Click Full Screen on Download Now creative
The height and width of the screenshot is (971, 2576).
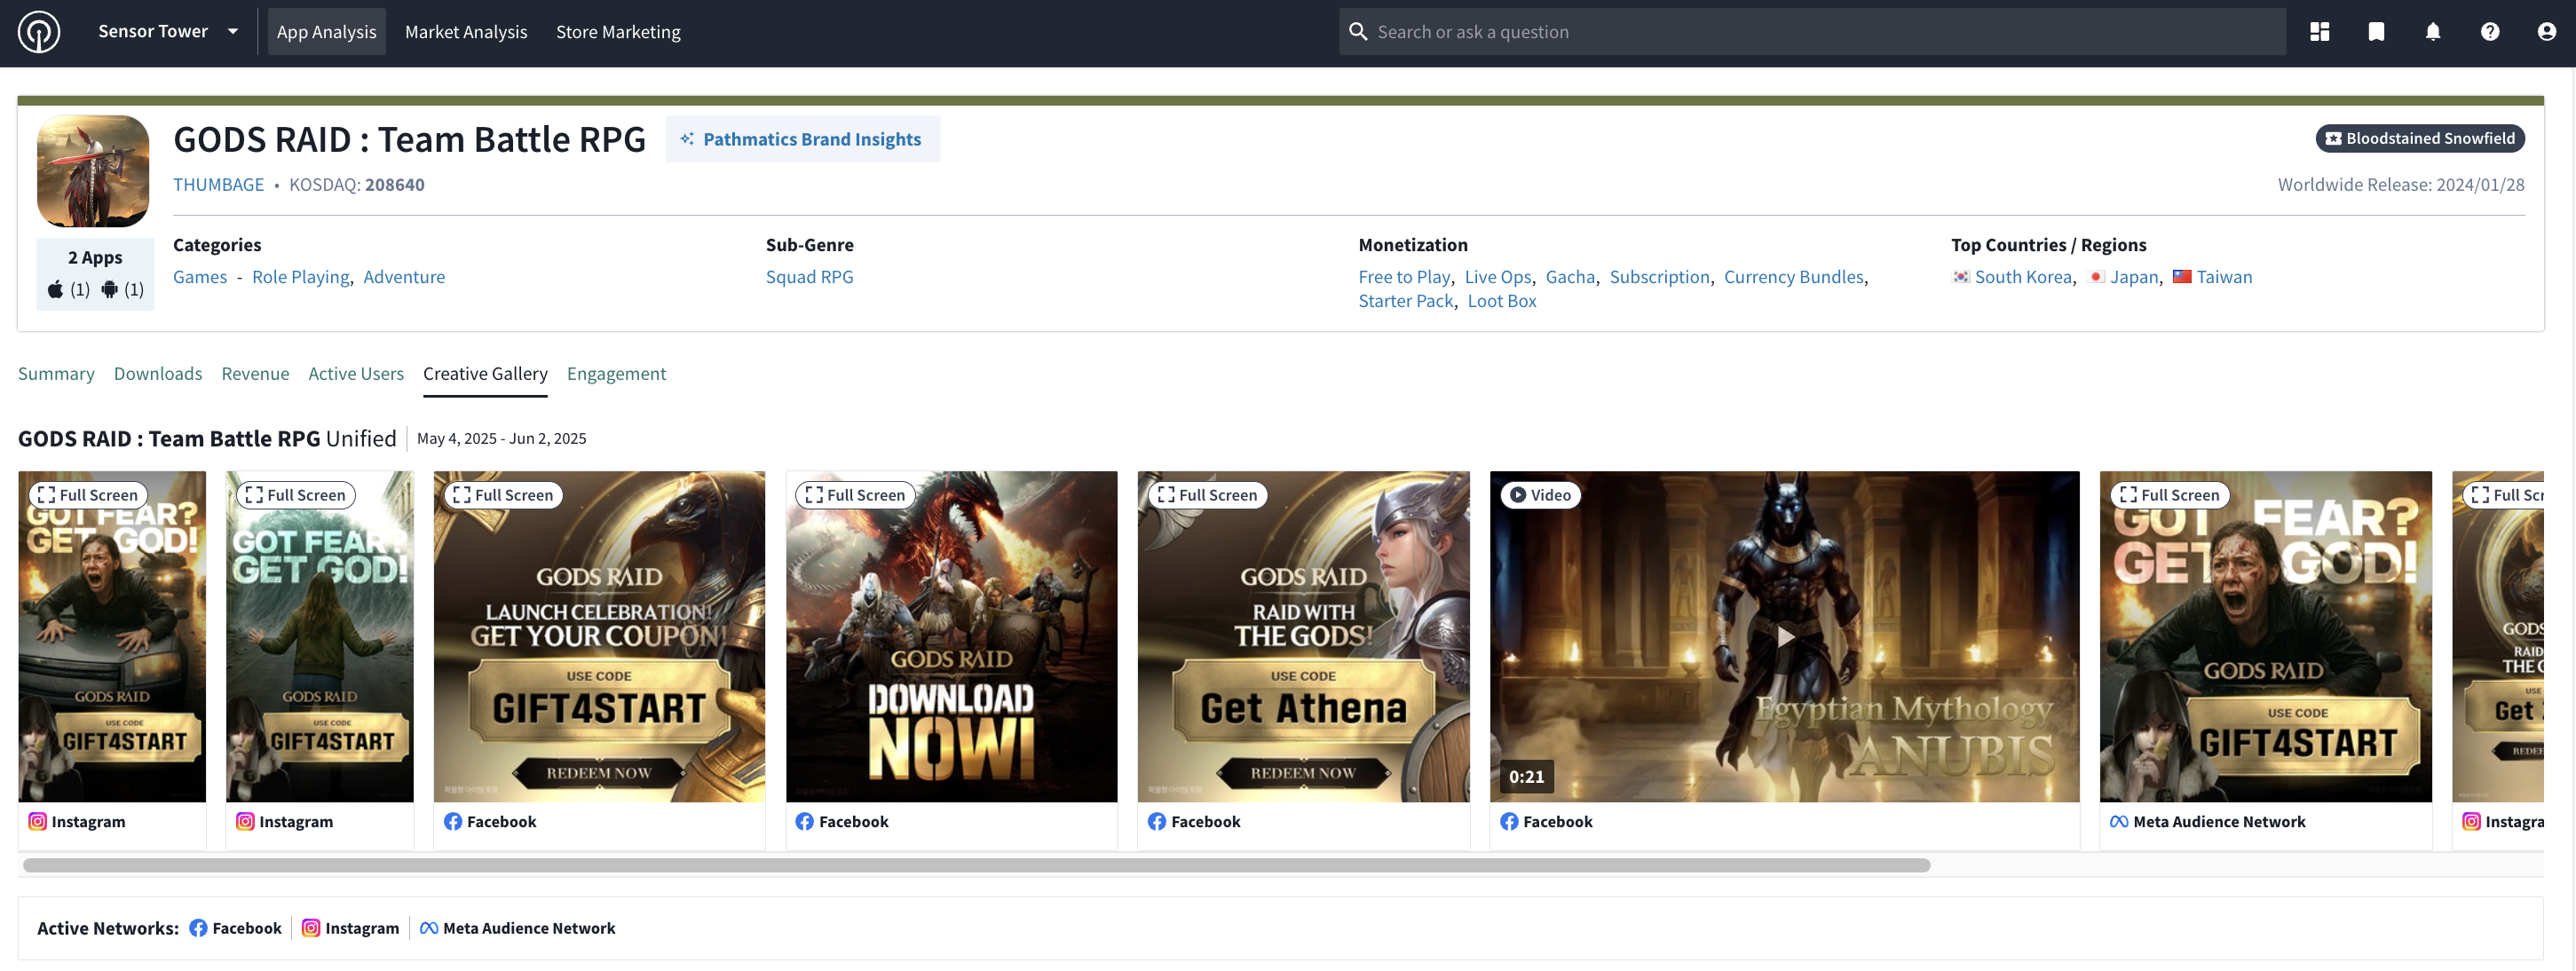pos(855,495)
